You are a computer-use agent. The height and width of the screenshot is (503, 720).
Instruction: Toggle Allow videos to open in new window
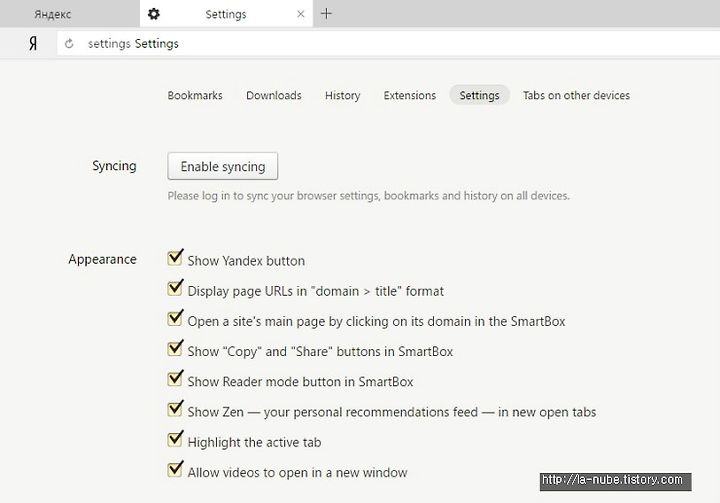tap(175, 470)
